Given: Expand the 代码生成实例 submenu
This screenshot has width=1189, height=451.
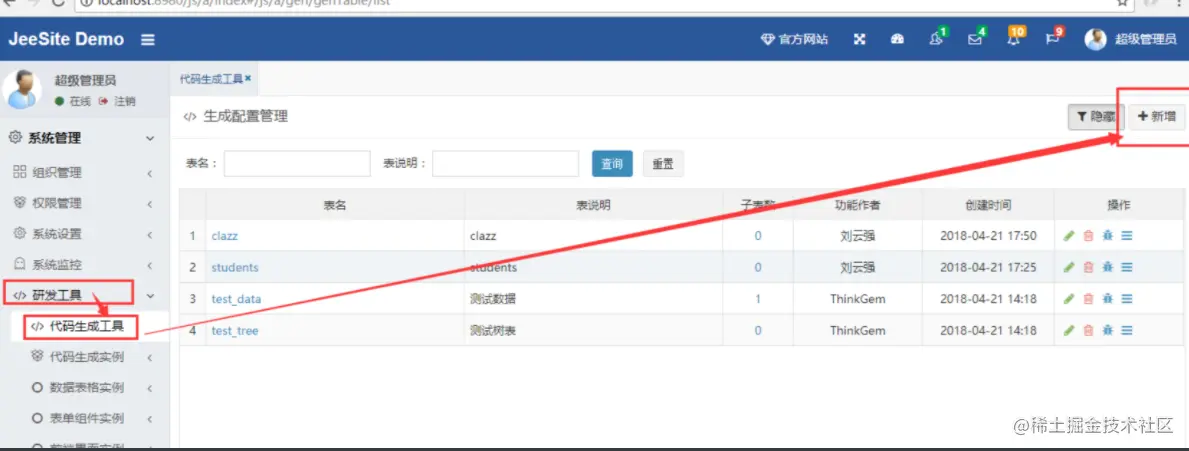Looking at the screenshot, I should [x=84, y=357].
